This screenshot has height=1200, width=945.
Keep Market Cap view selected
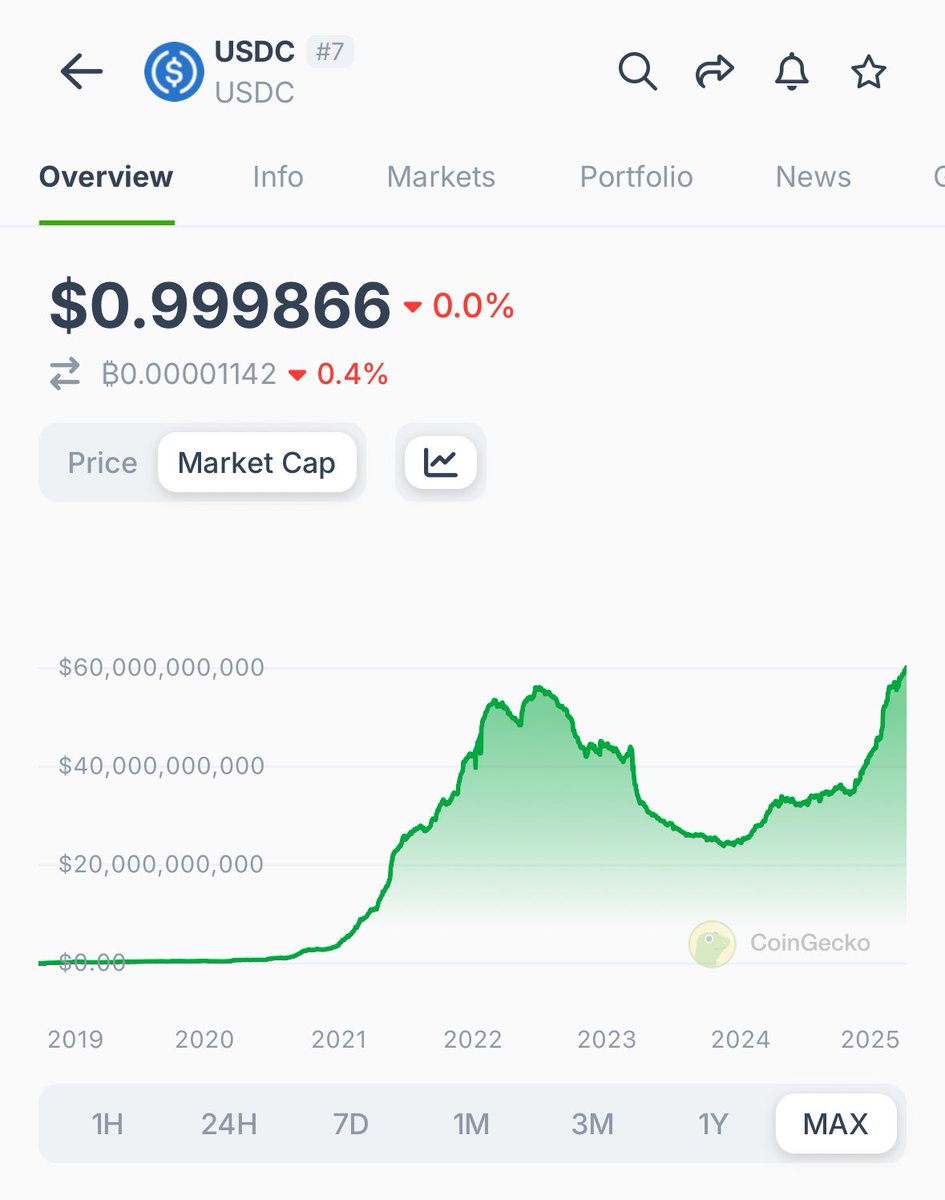click(257, 462)
